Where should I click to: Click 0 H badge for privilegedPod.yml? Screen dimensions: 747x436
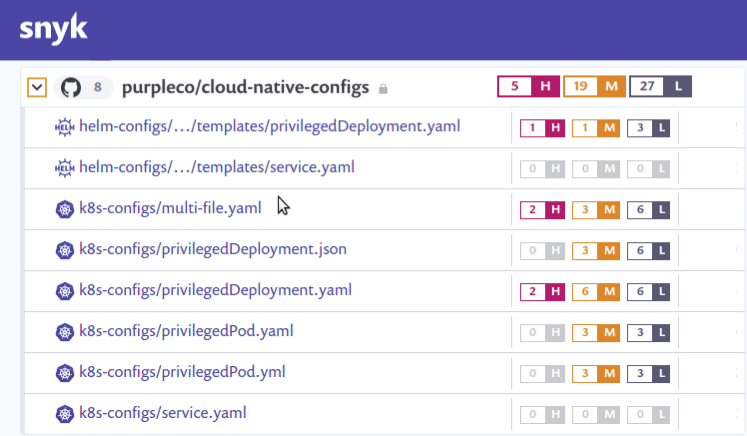click(542, 374)
